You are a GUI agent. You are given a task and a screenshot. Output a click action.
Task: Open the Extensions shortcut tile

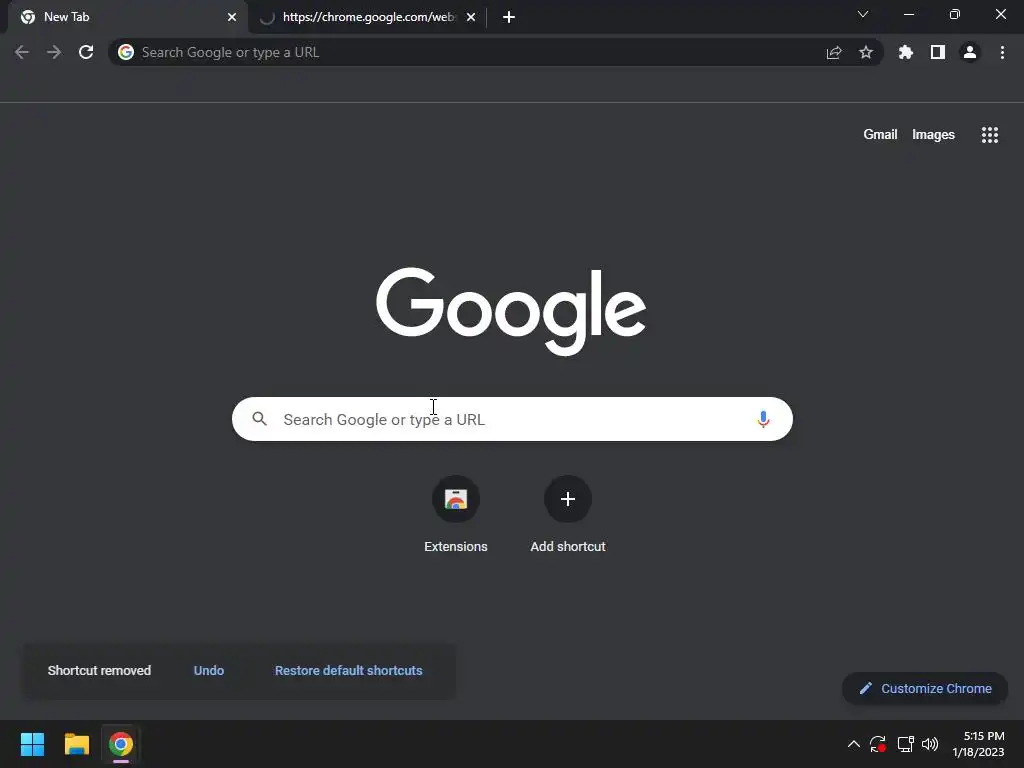click(x=456, y=515)
